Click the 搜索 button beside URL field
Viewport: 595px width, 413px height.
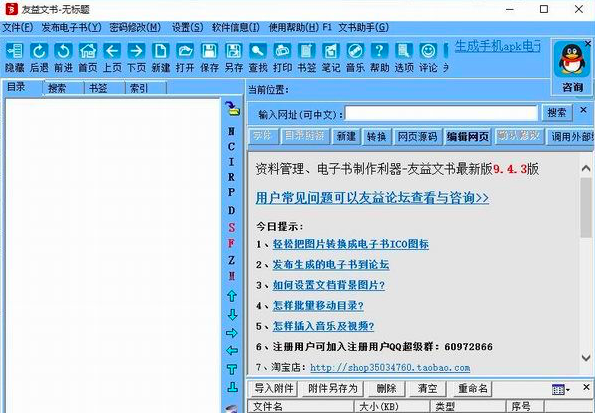557,113
